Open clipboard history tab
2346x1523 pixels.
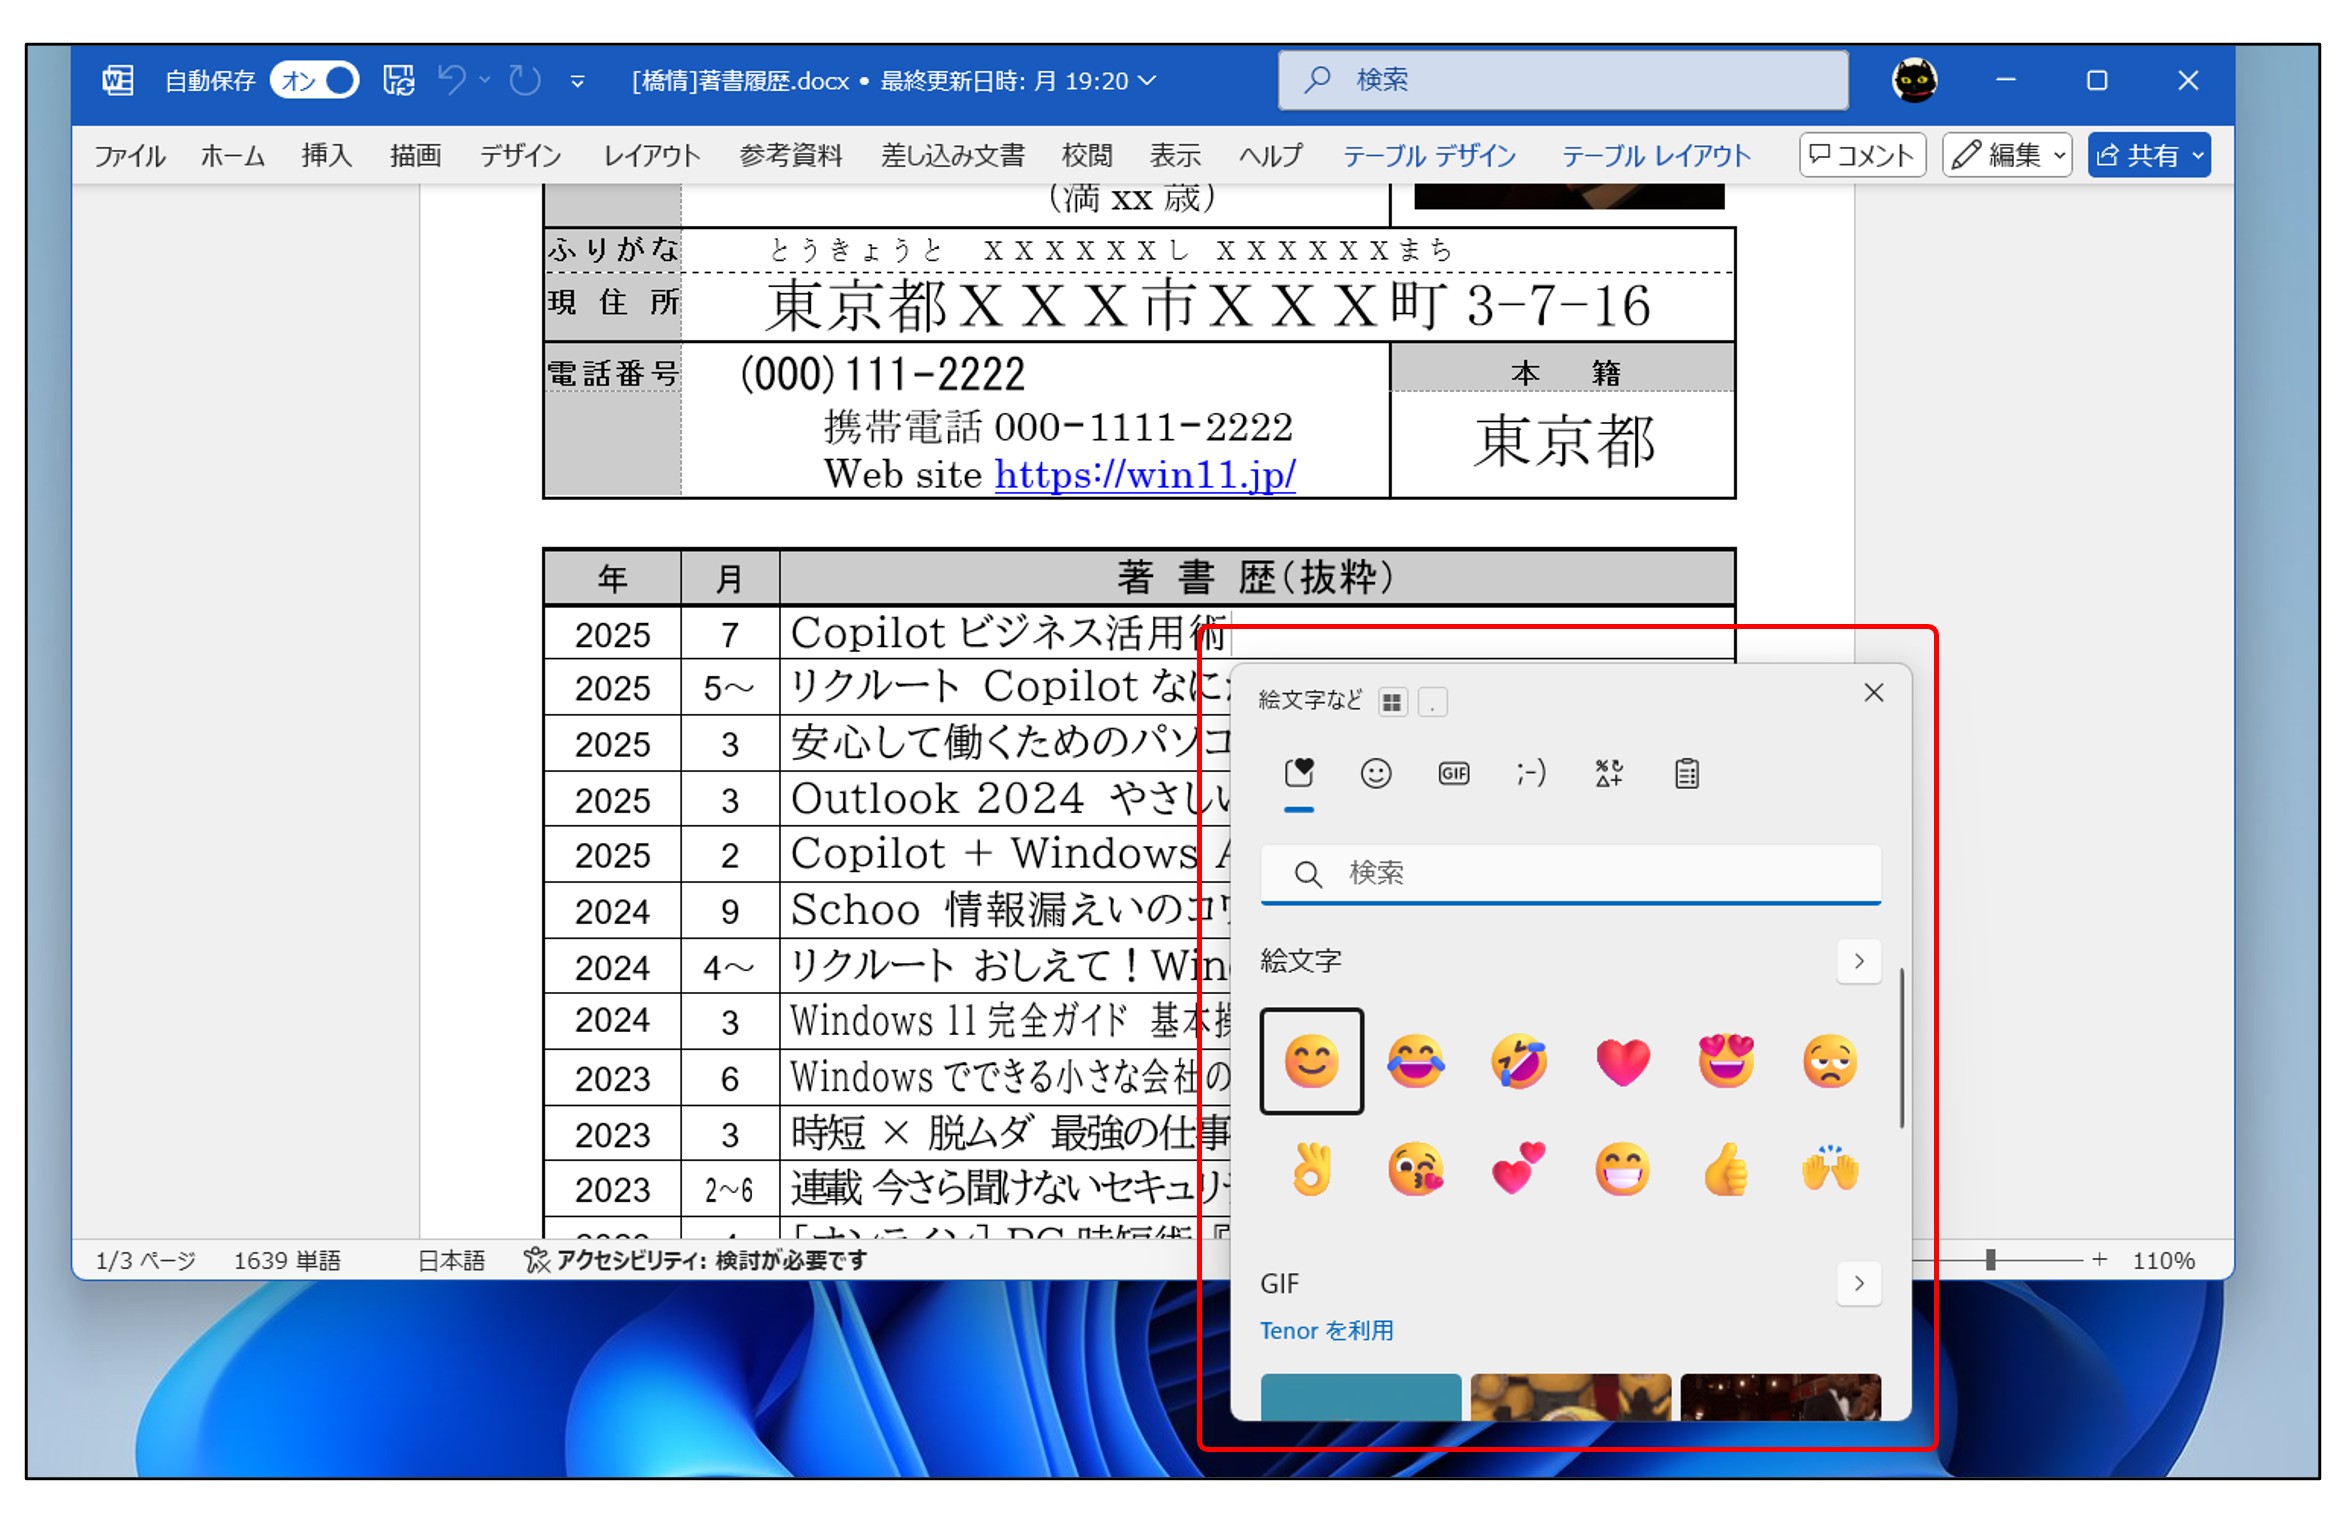point(1687,773)
